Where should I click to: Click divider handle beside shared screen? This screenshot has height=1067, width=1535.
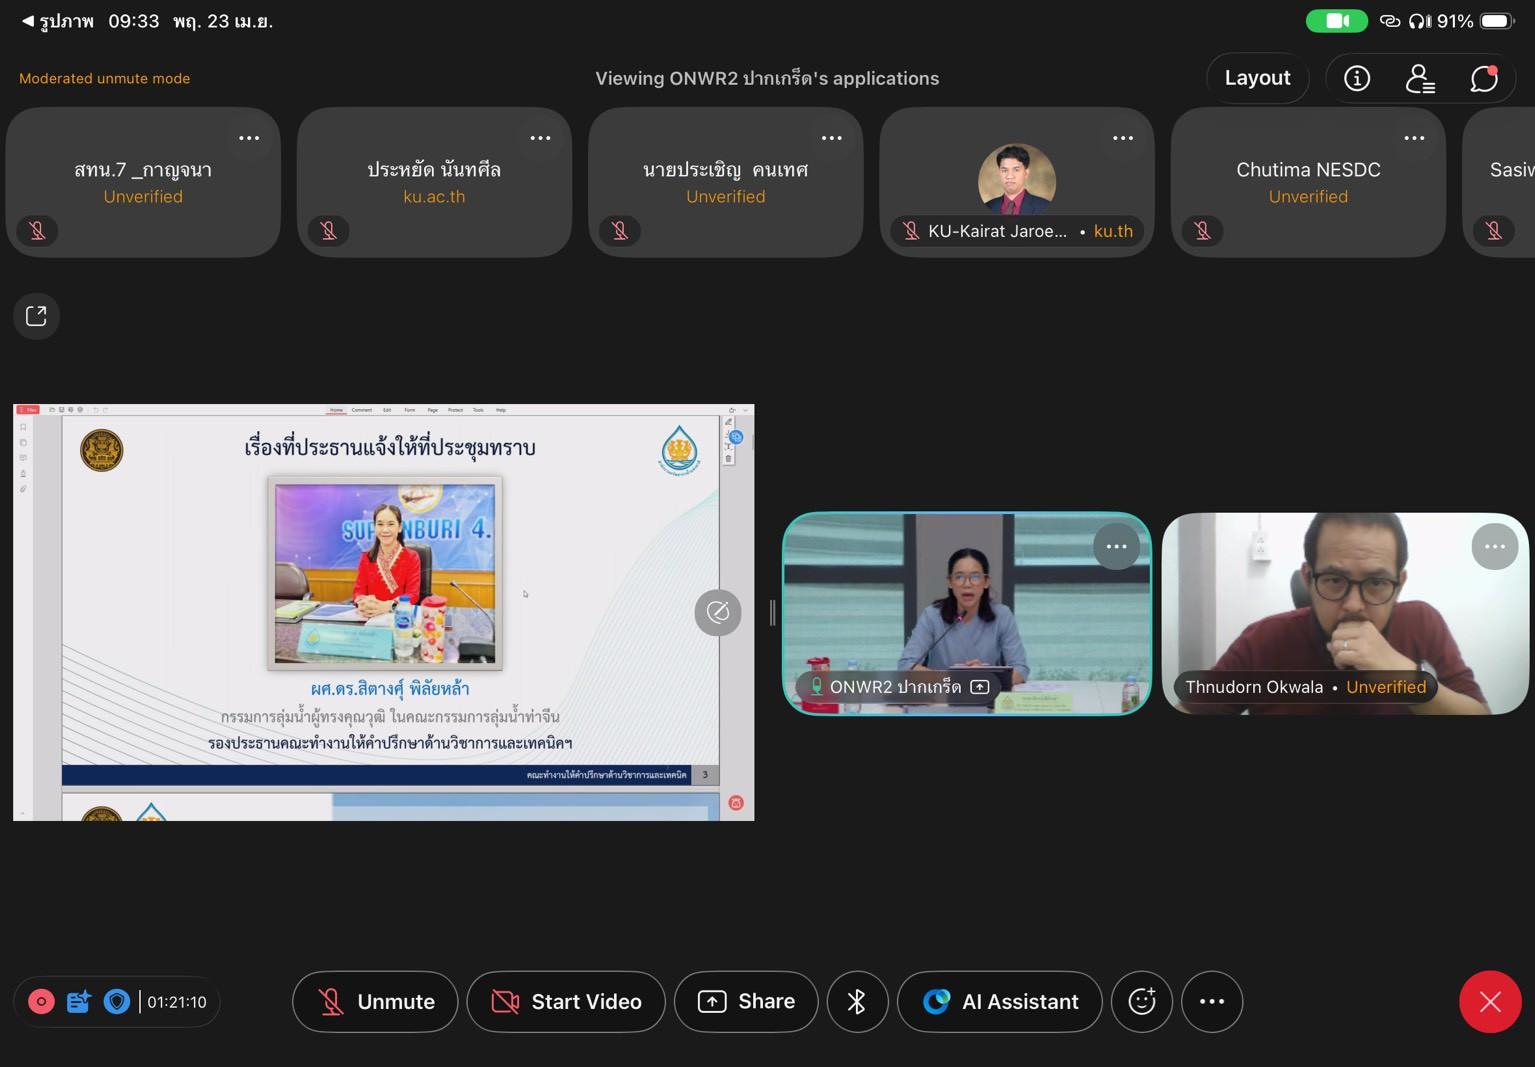point(772,613)
